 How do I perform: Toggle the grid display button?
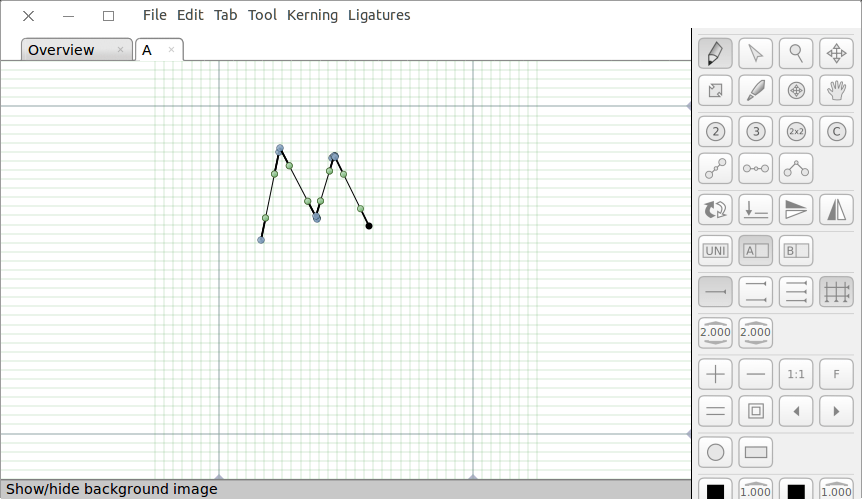(x=836, y=291)
